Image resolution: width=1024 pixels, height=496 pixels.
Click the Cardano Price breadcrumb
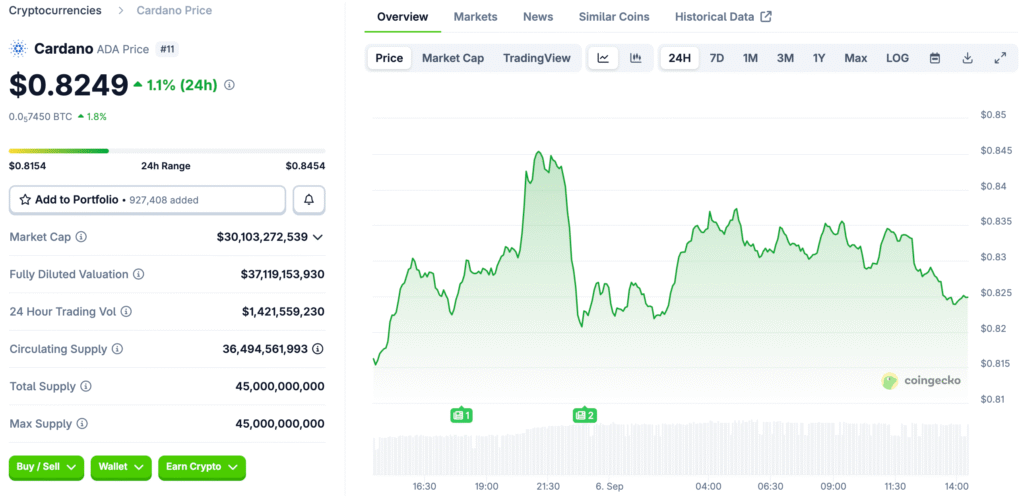(x=174, y=10)
